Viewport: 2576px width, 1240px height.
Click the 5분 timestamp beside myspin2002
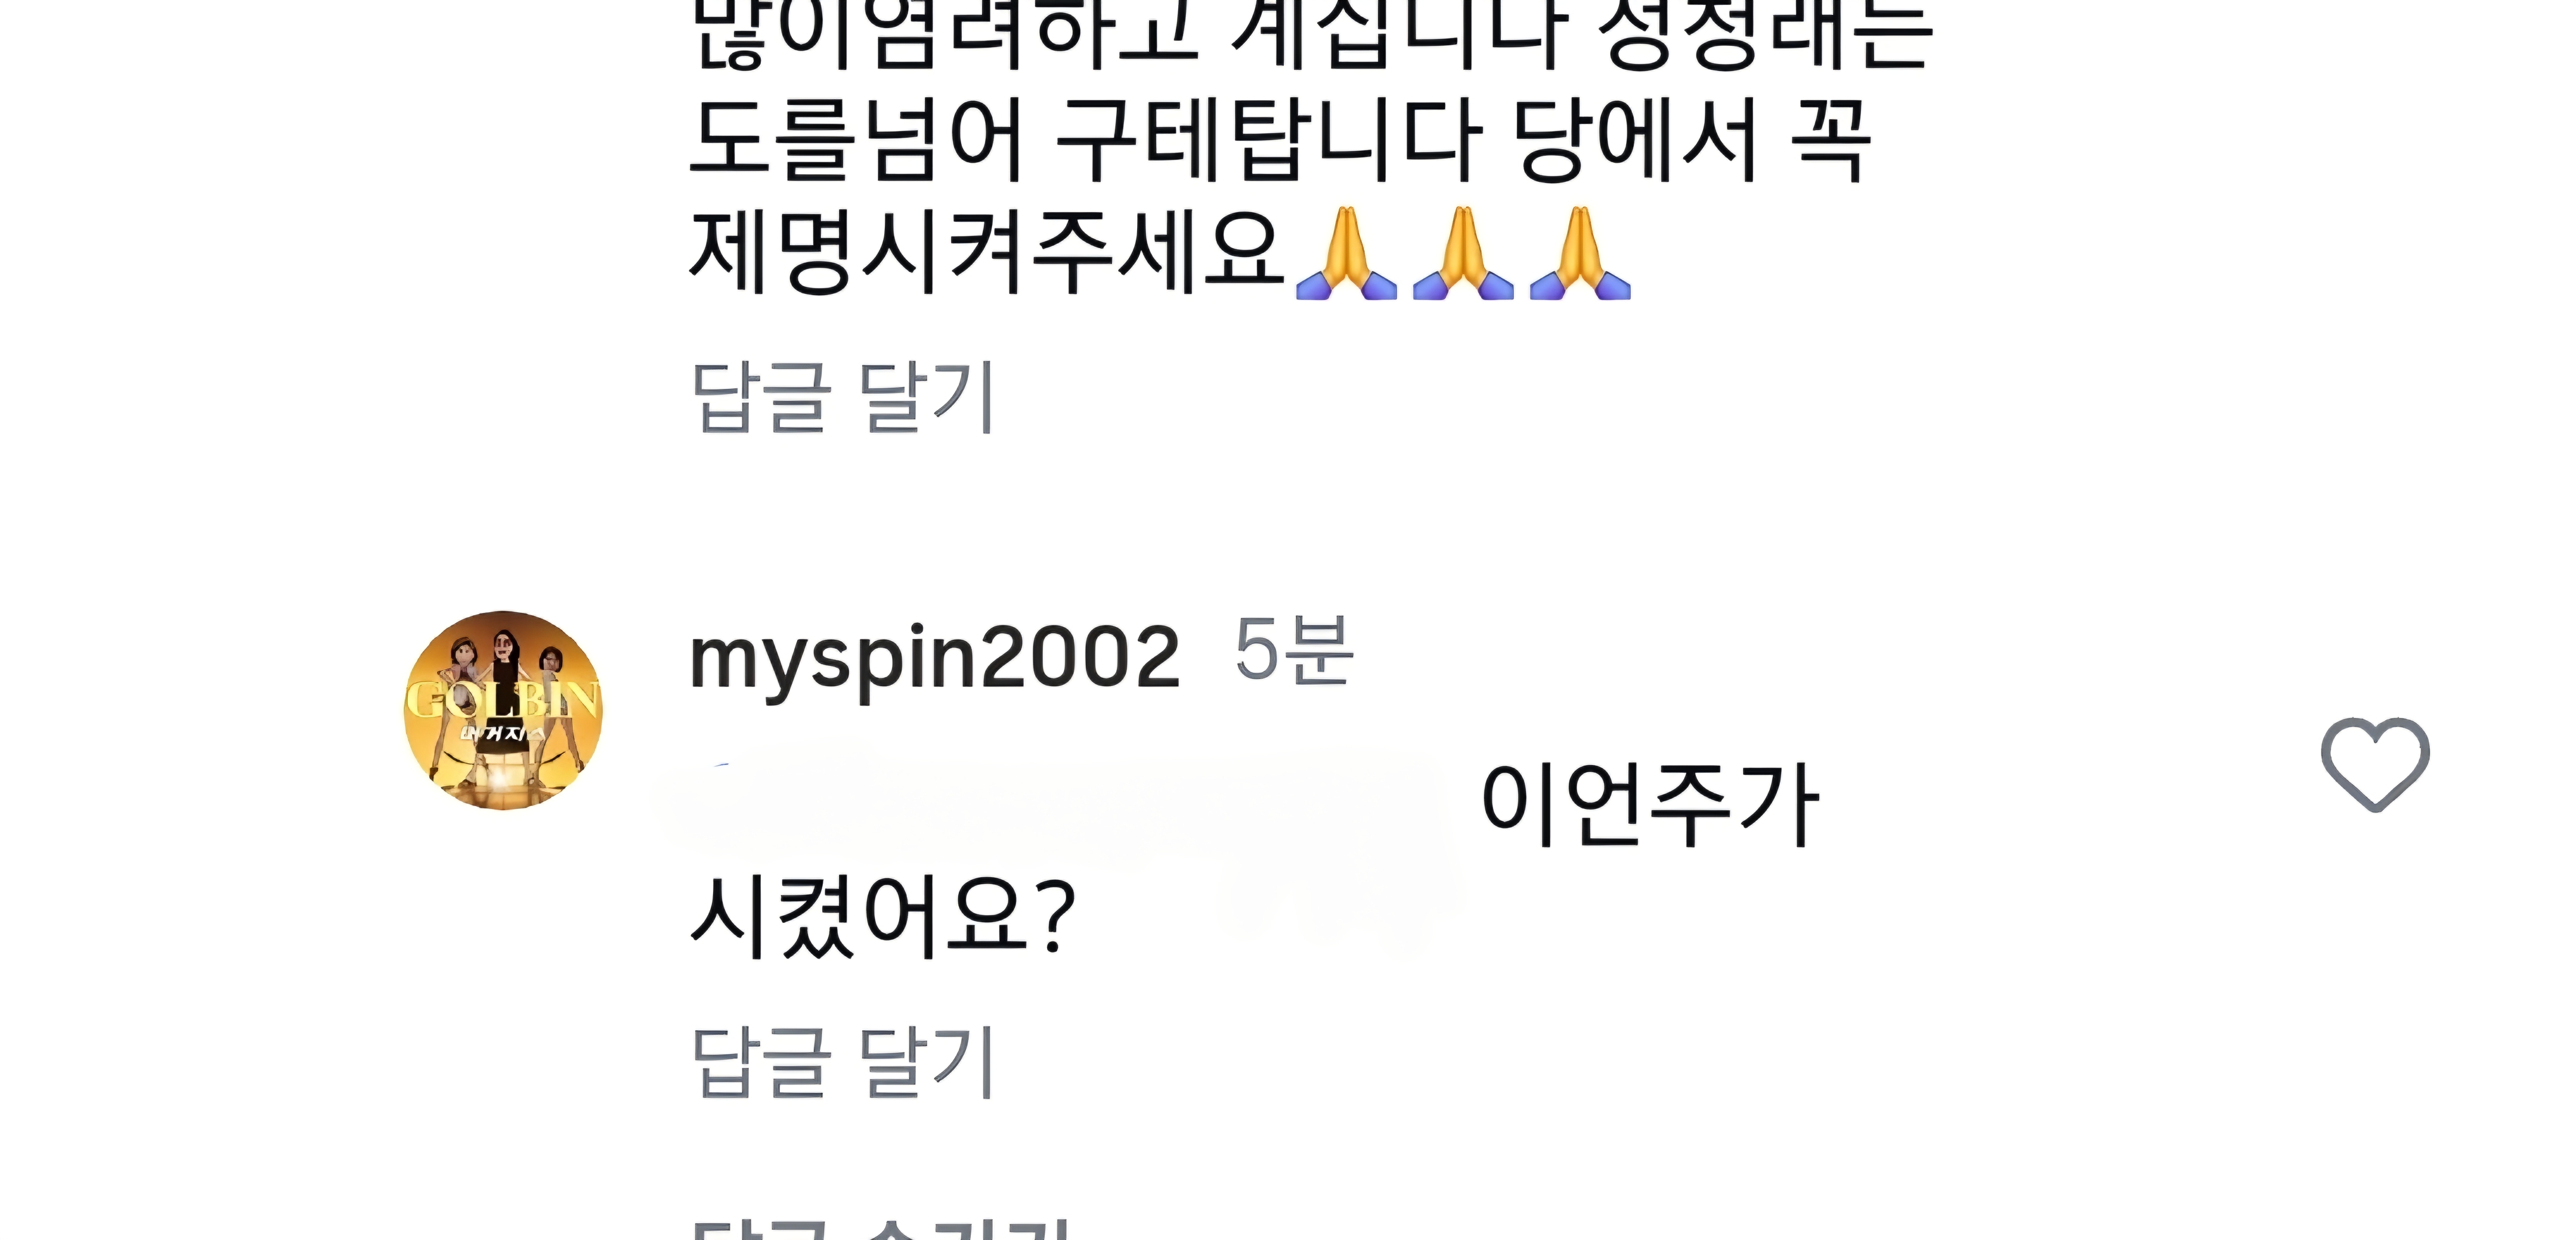[1293, 650]
